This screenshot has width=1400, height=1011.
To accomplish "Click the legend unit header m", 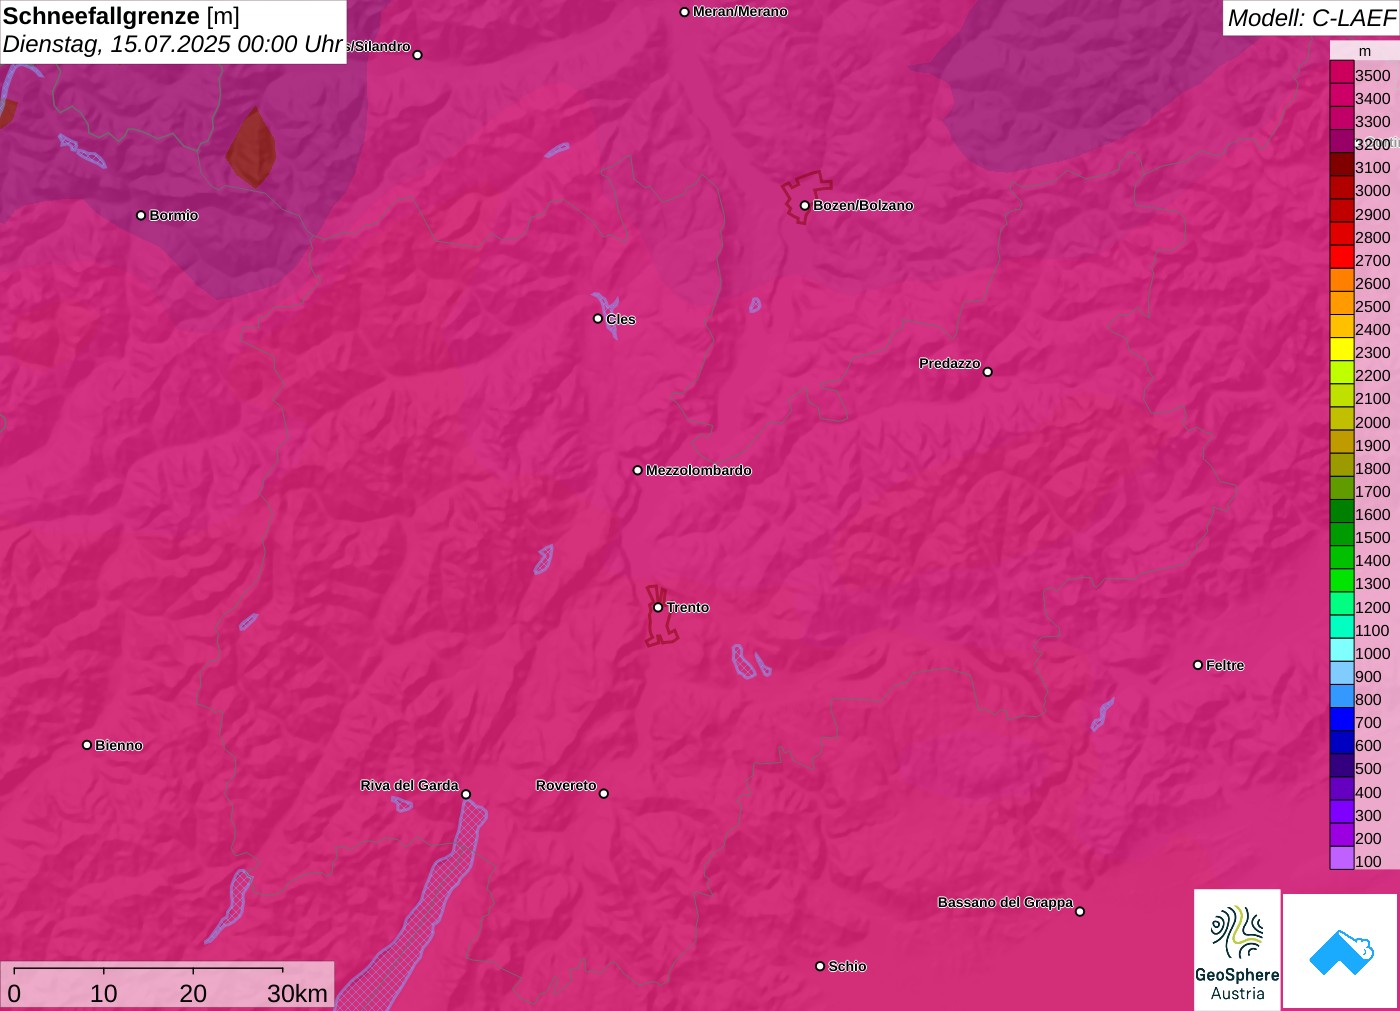I will pos(1365,51).
